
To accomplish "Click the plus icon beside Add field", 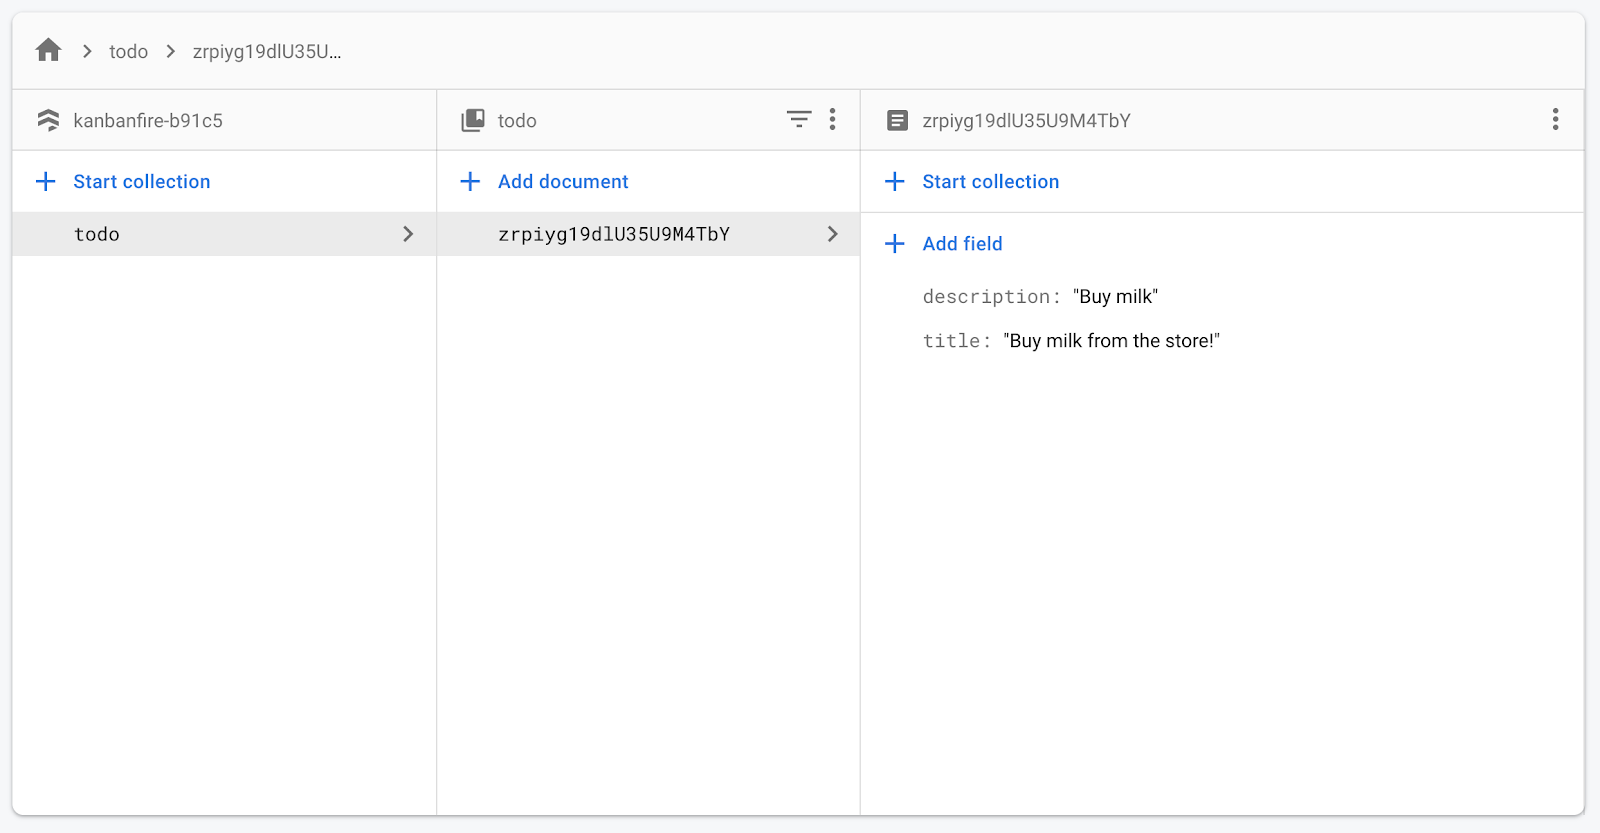I will click(895, 244).
